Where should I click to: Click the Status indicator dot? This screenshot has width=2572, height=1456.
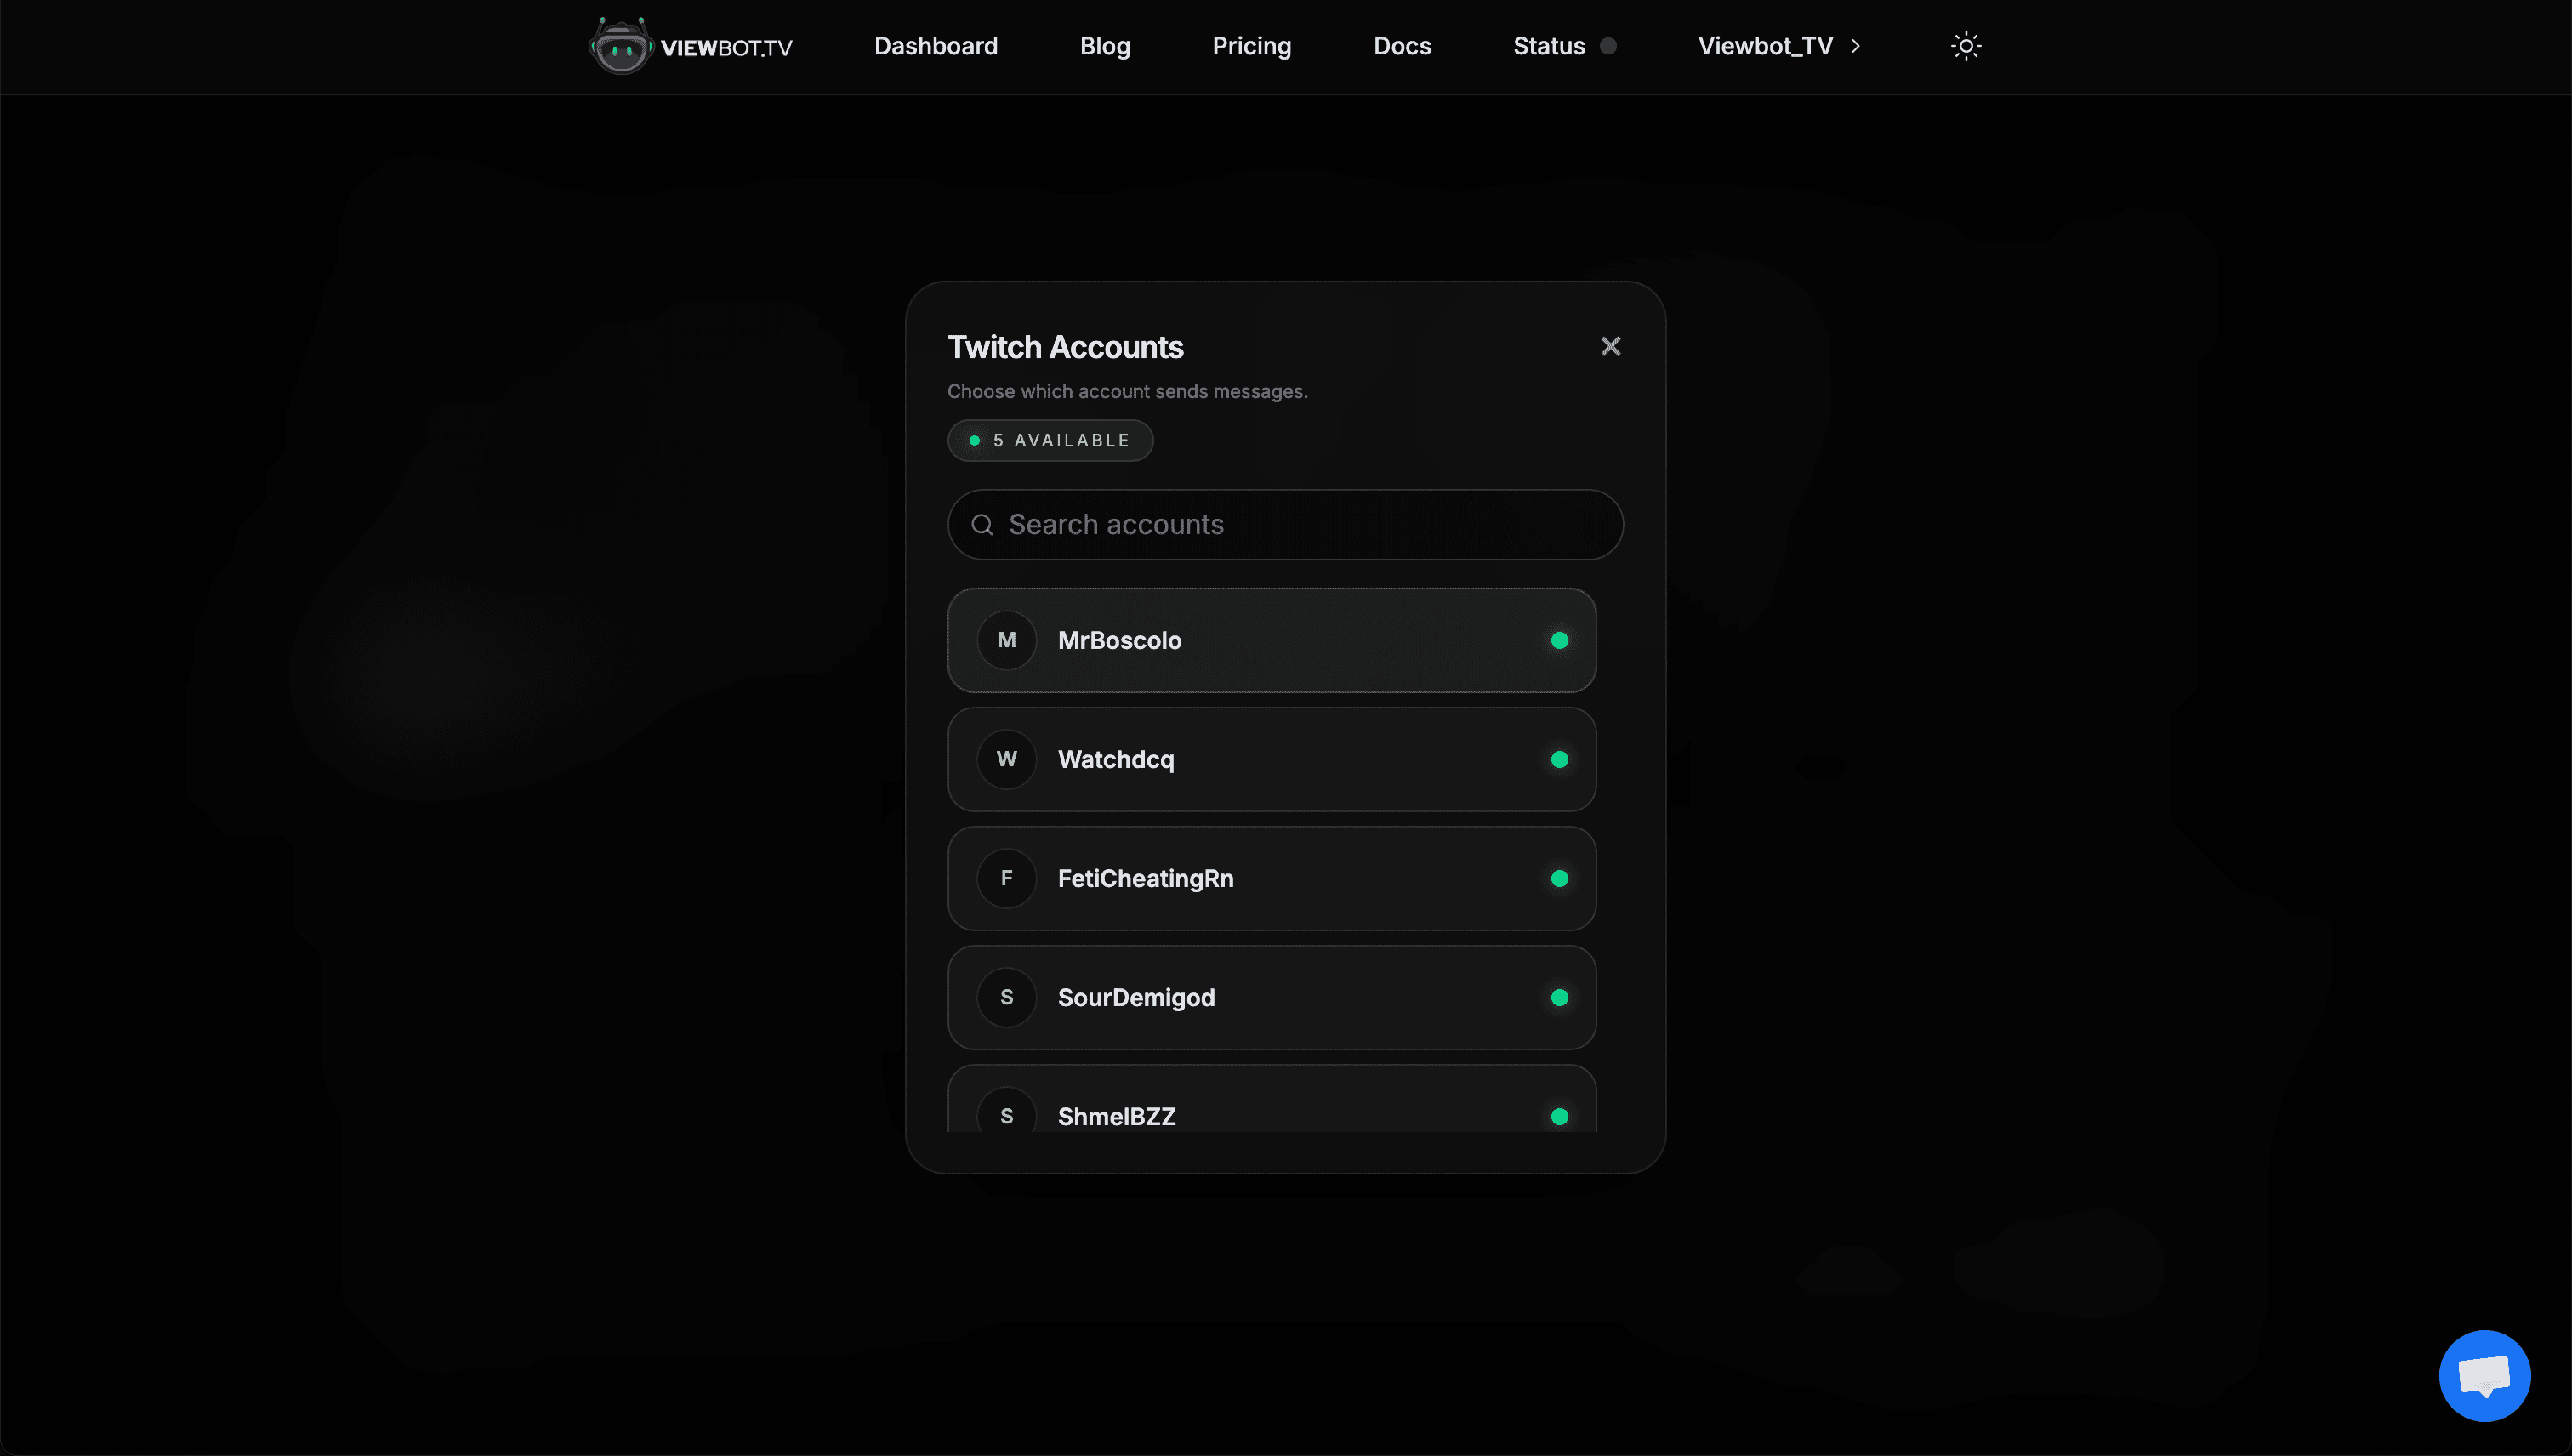(1607, 45)
